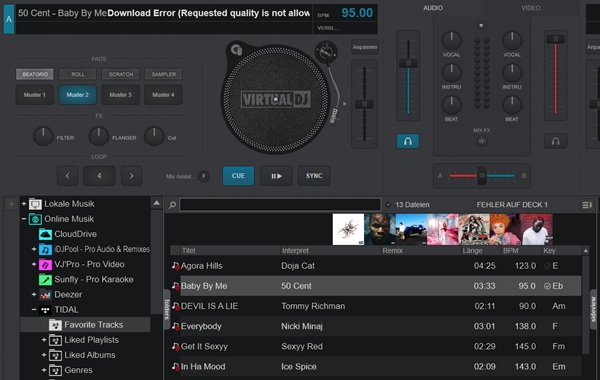Click the Lokale Musik computer icon
This screenshot has height=380, width=600.
click(x=35, y=204)
